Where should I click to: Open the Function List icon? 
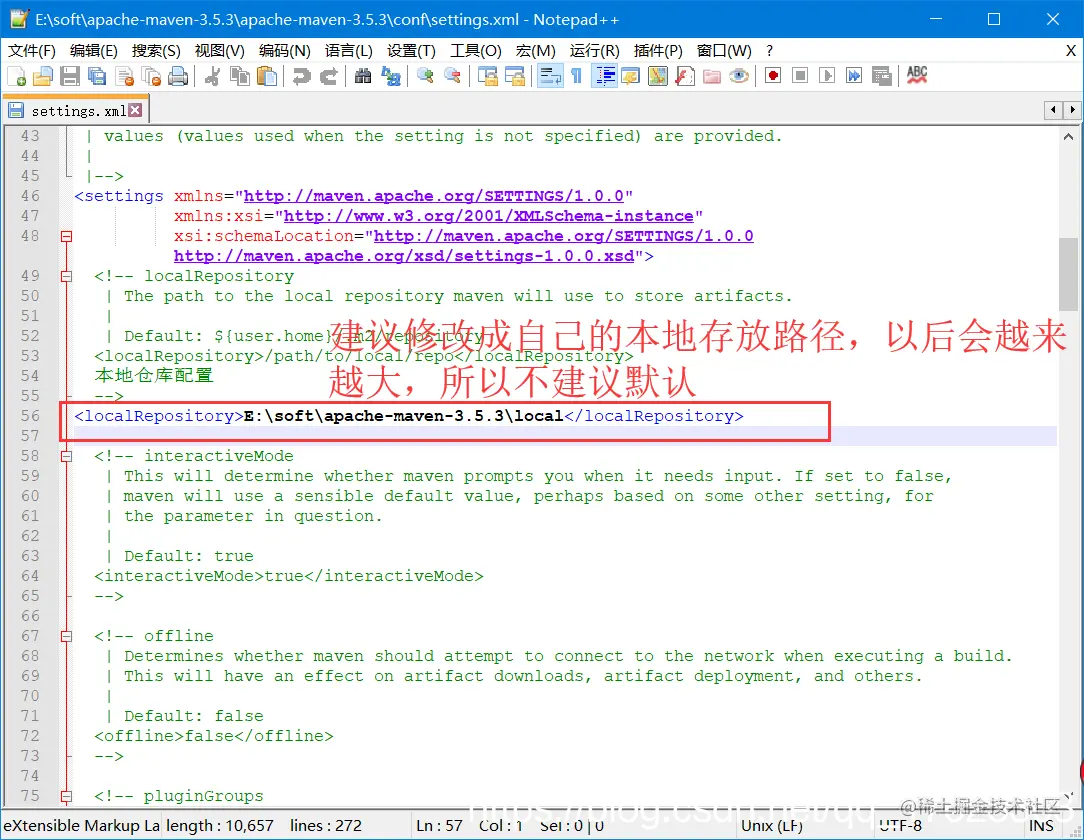(684, 76)
